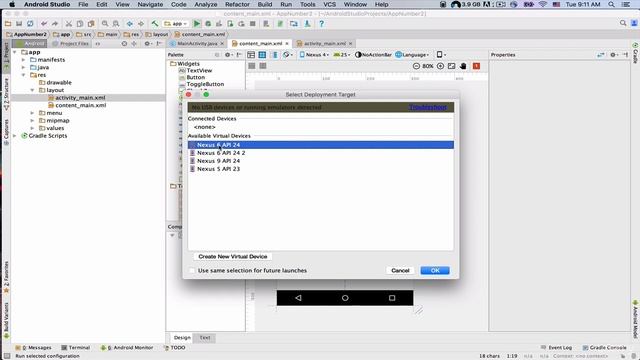
Task: Click the Find magnifier icon in toolbar
Action: [x=105, y=24]
